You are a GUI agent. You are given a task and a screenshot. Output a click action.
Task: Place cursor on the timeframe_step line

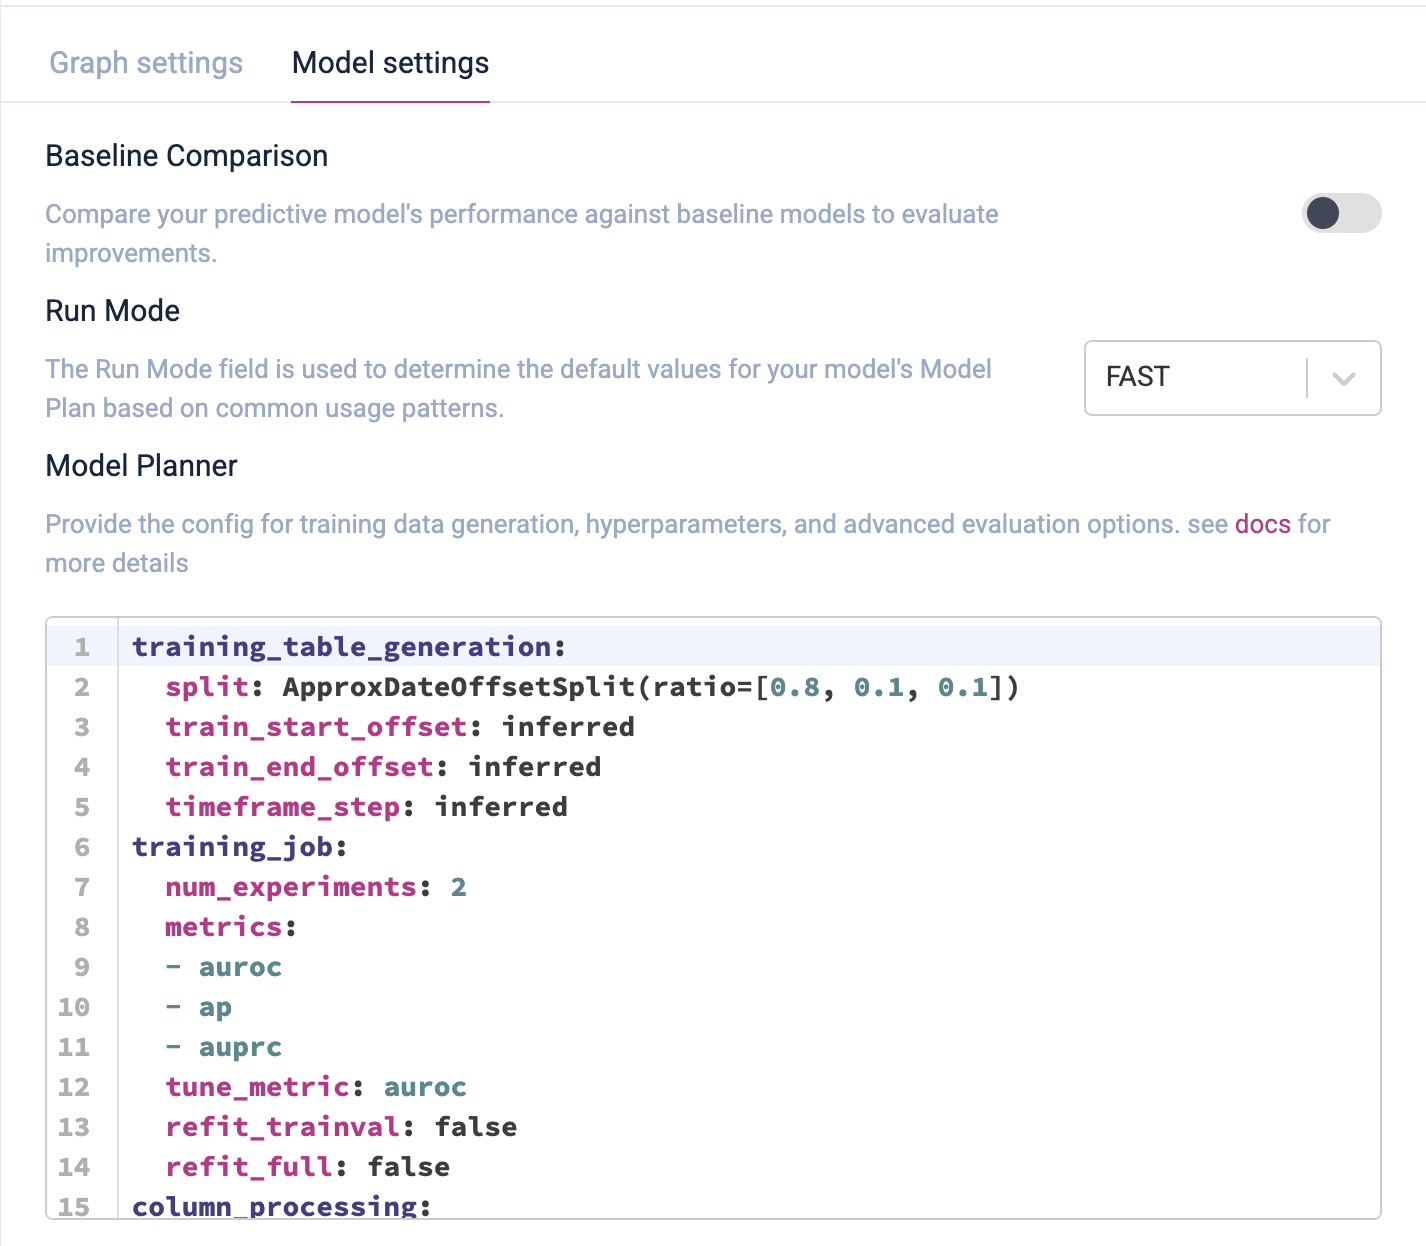(x=365, y=807)
